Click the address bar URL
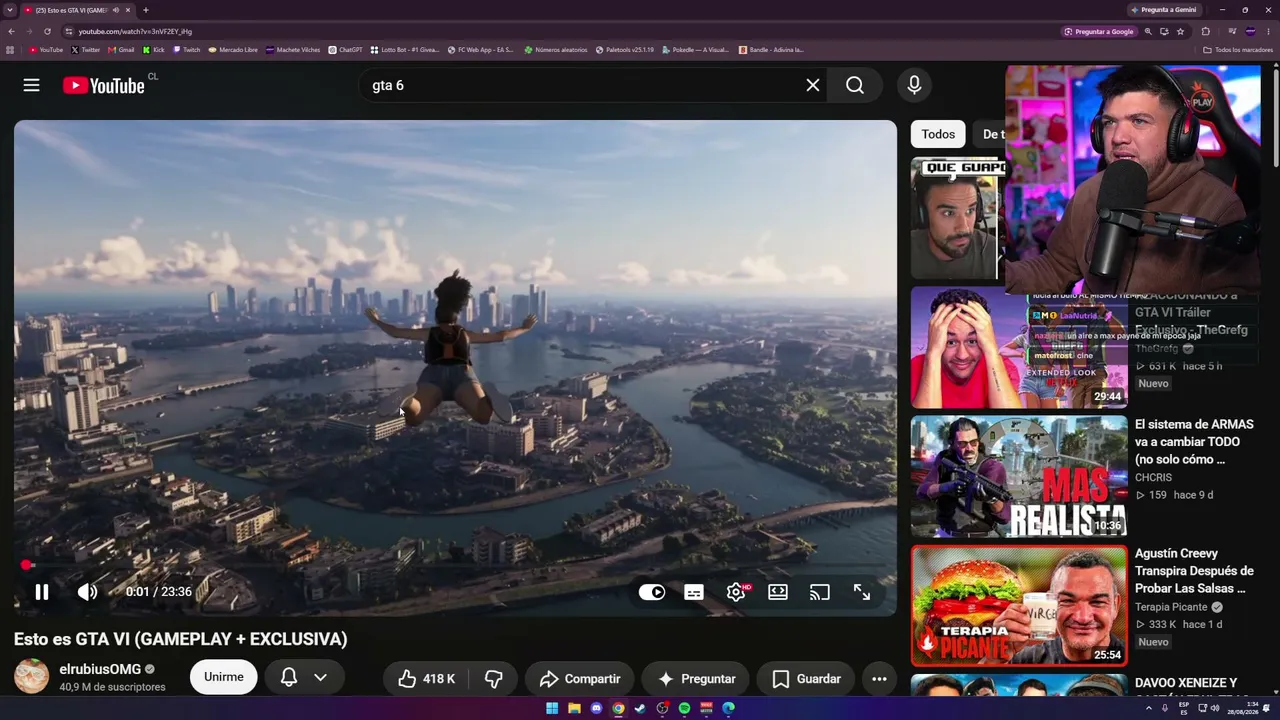The height and width of the screenshot is (720, 1280). coord(135,31)
